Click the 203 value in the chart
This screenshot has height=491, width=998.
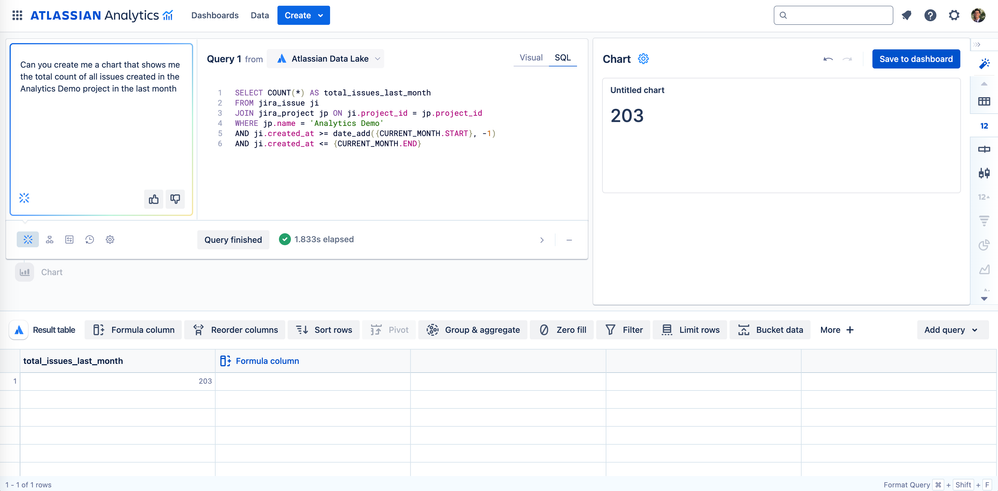click(x=627, y=116)
